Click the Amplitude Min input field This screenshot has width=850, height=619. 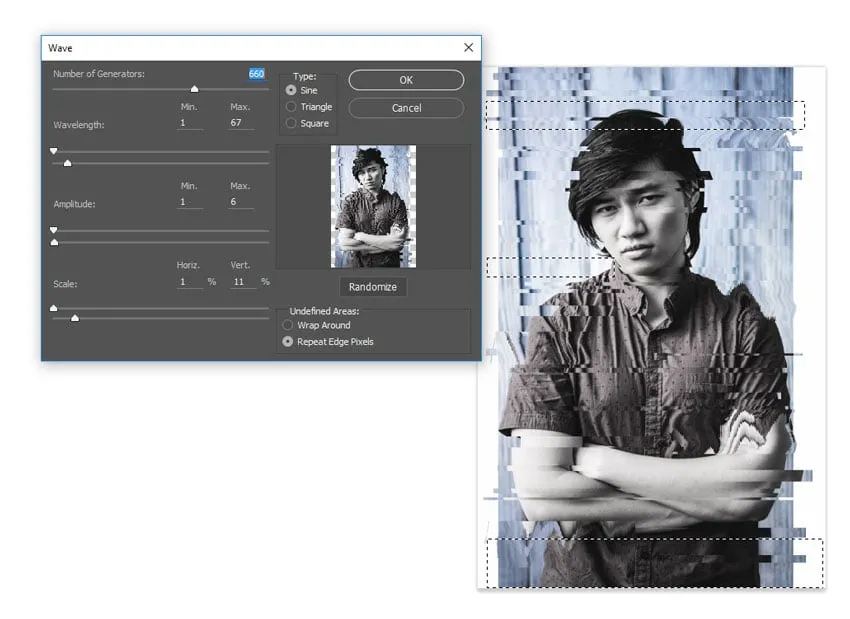(x=189, y=202)
